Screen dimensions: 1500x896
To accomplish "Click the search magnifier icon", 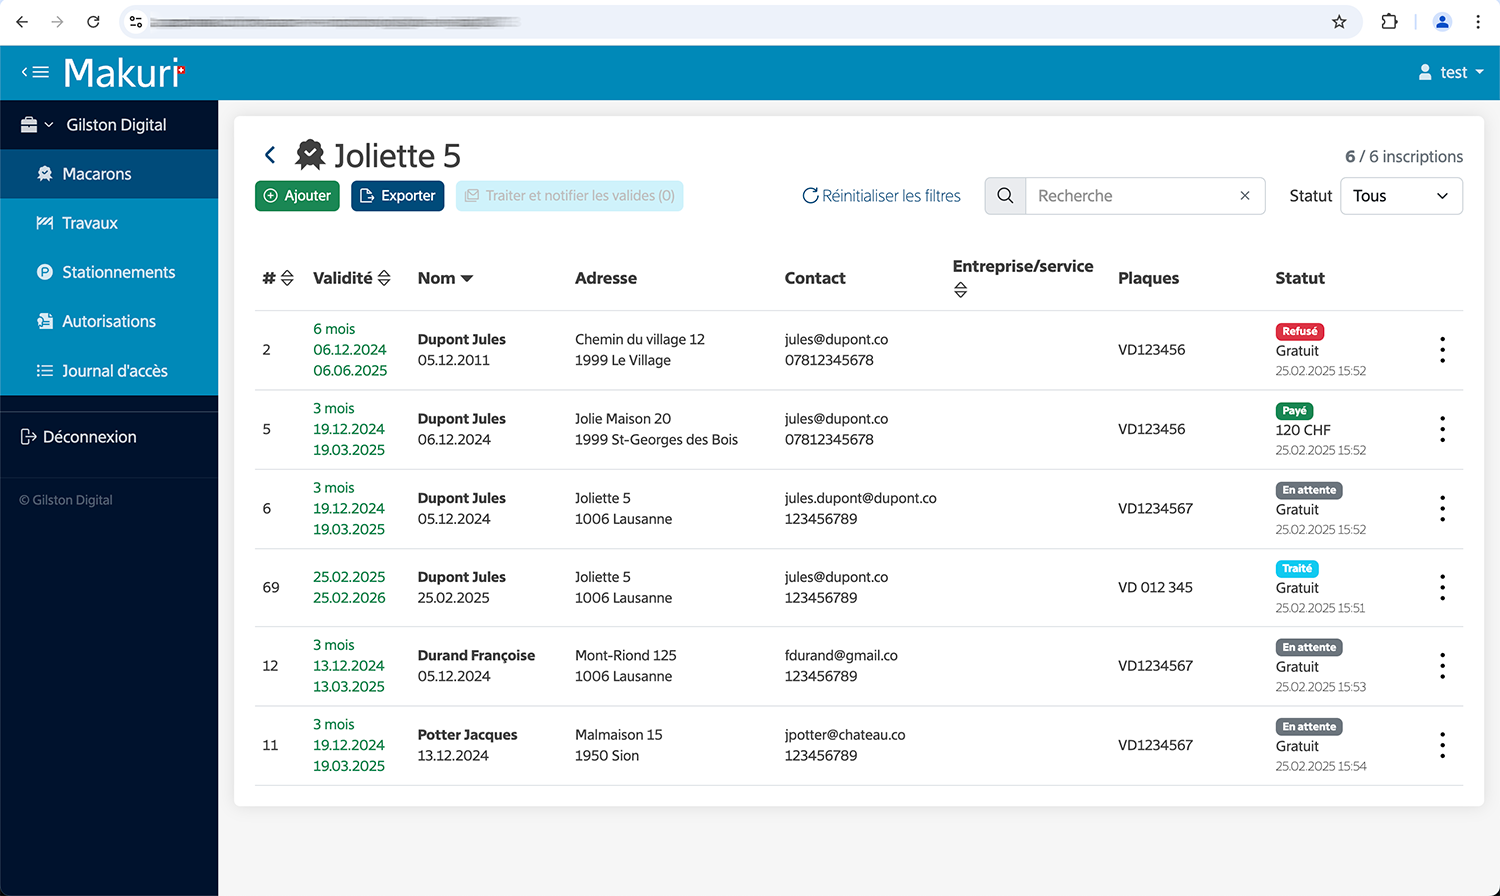I will [1005, 196].
